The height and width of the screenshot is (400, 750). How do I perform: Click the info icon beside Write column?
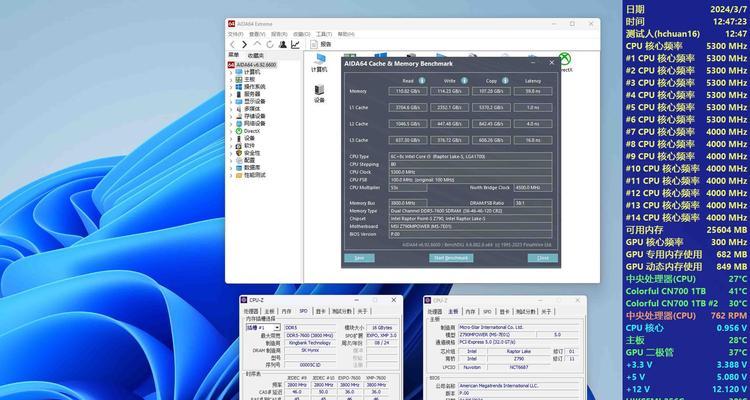point(464,81)
